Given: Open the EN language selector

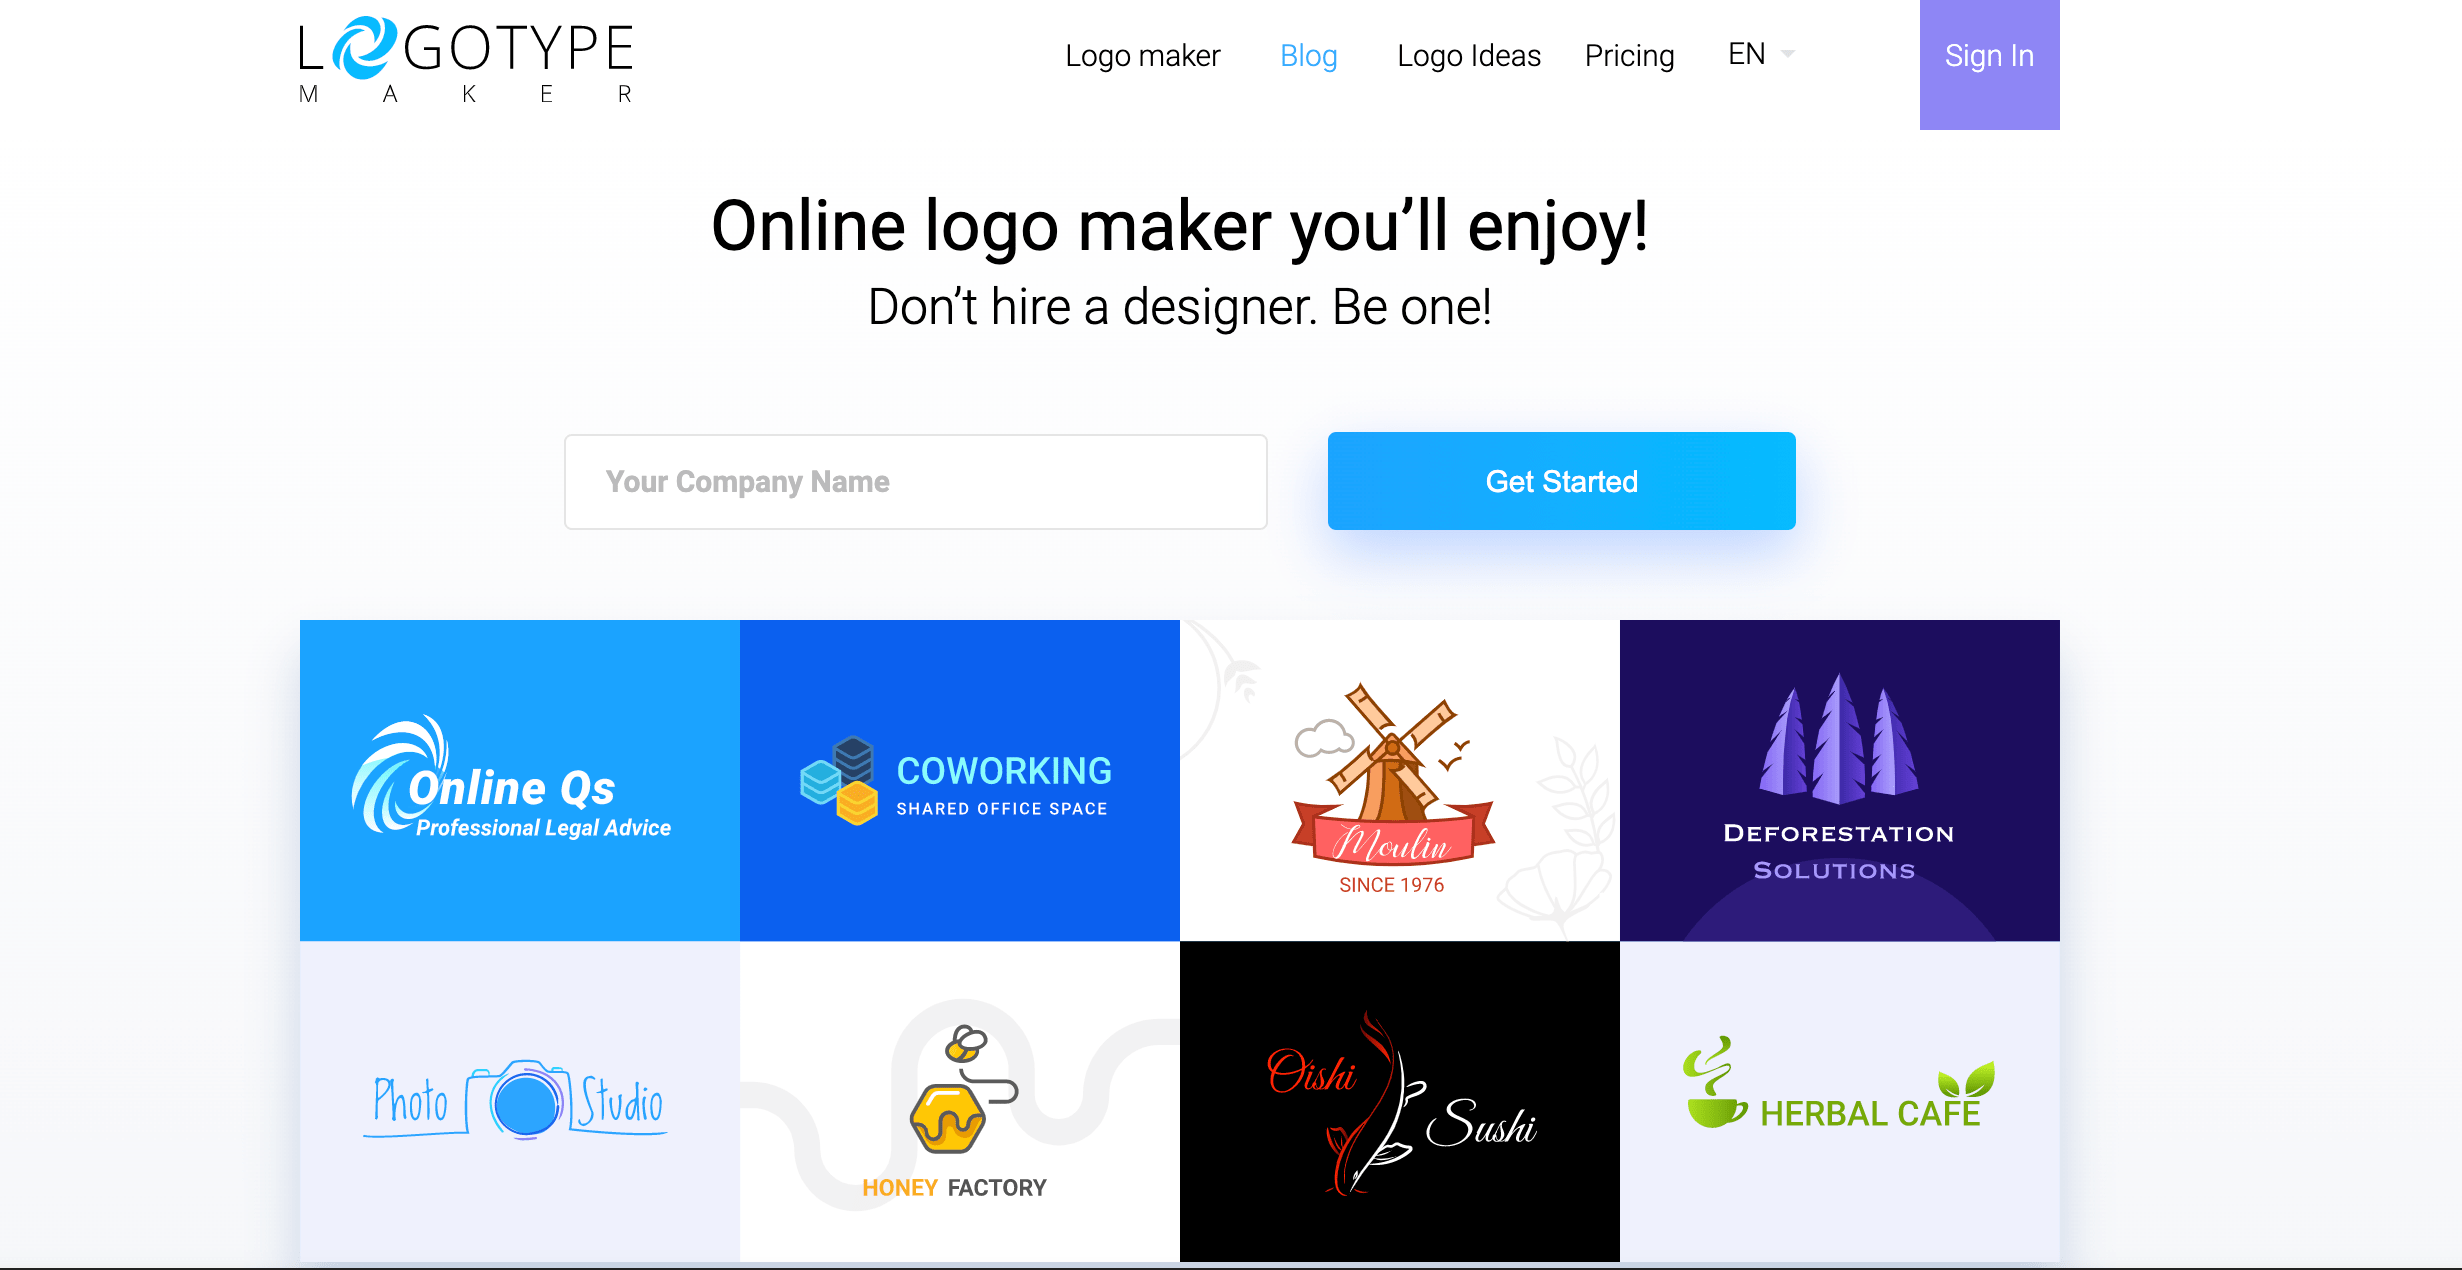Looking at the screenshot, I should [1761, 54].
